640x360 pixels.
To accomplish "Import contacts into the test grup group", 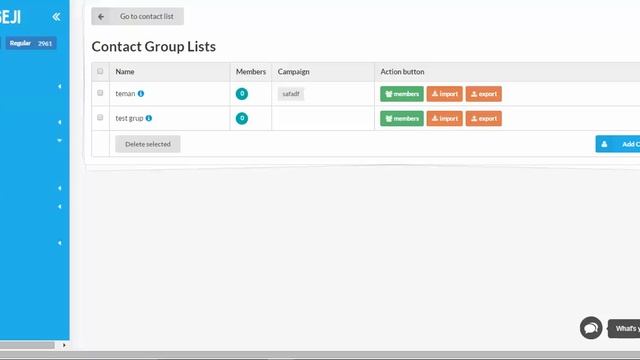I will (x=444, y=118).
